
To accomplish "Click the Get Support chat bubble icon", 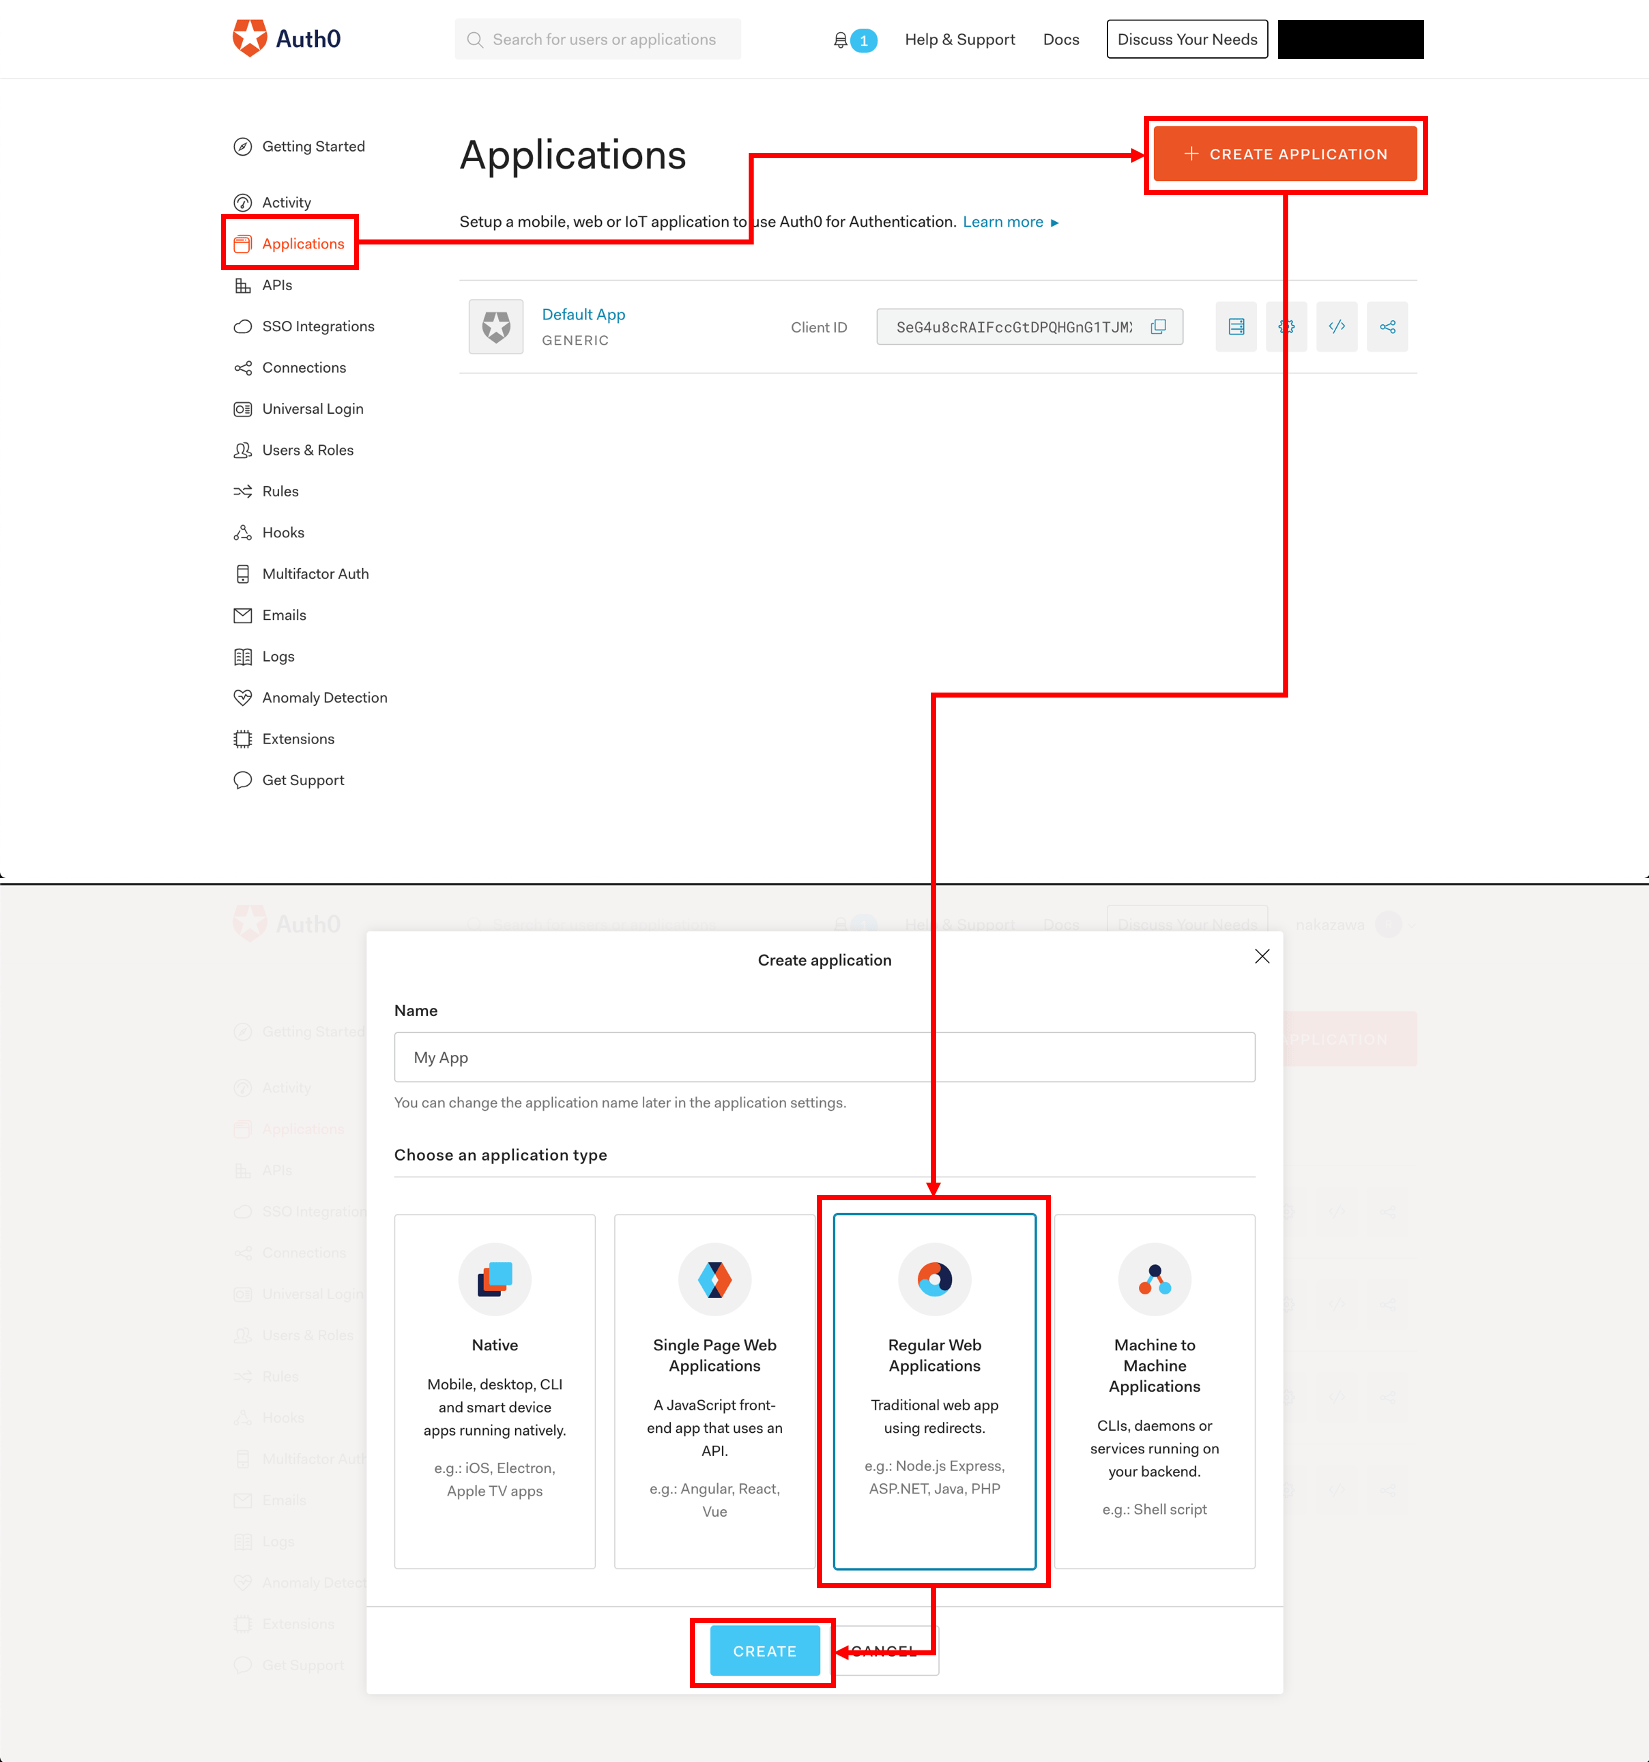I will (x=242, y=780).
